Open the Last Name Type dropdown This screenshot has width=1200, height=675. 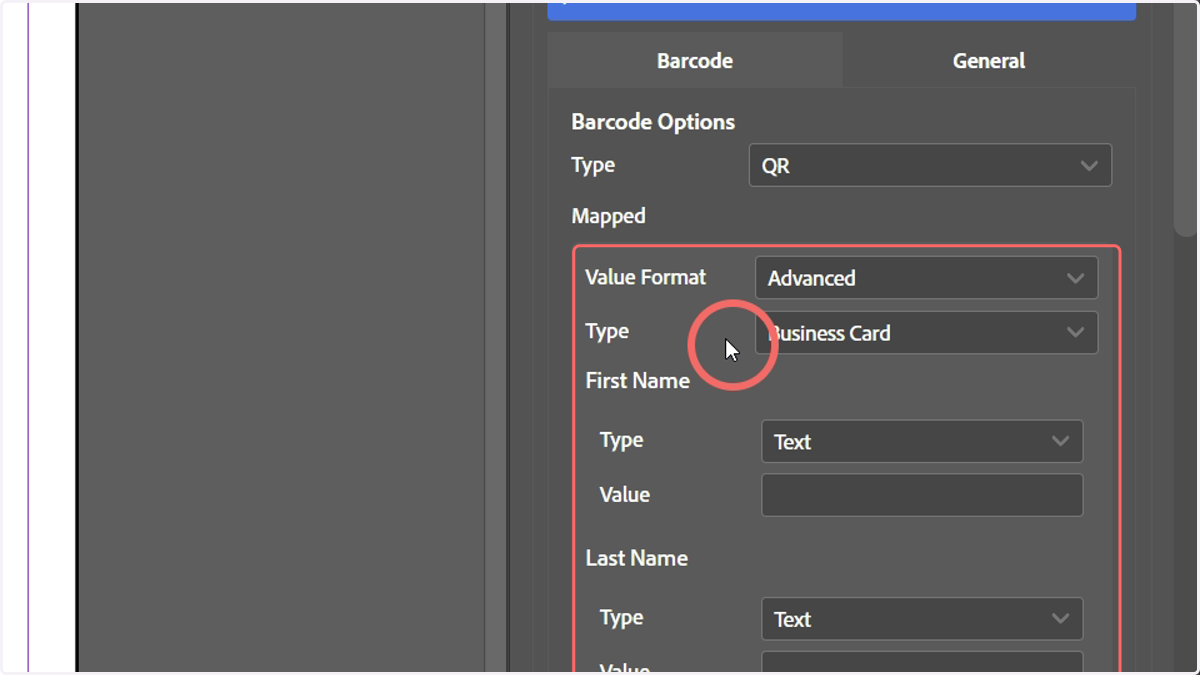pos(922,619)
